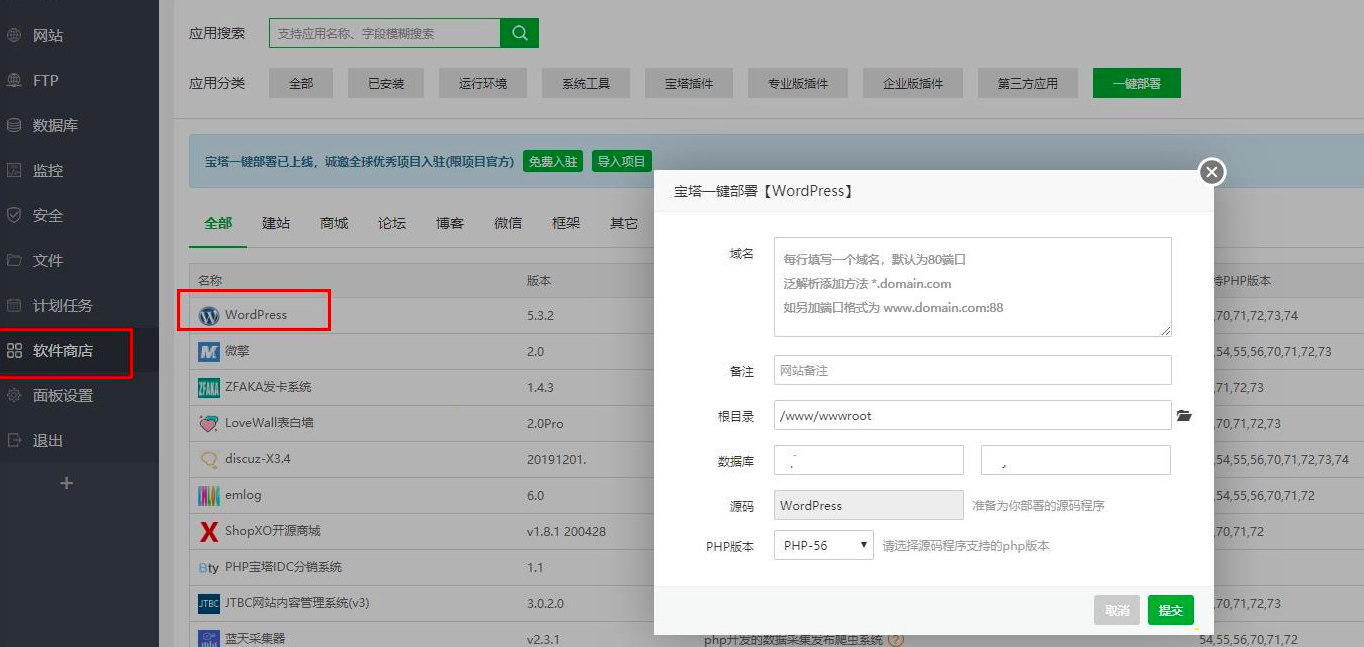This screenshot has width=1364, height=647.
Task: Click the 名称 column header
Action: (x=210, y=281)
